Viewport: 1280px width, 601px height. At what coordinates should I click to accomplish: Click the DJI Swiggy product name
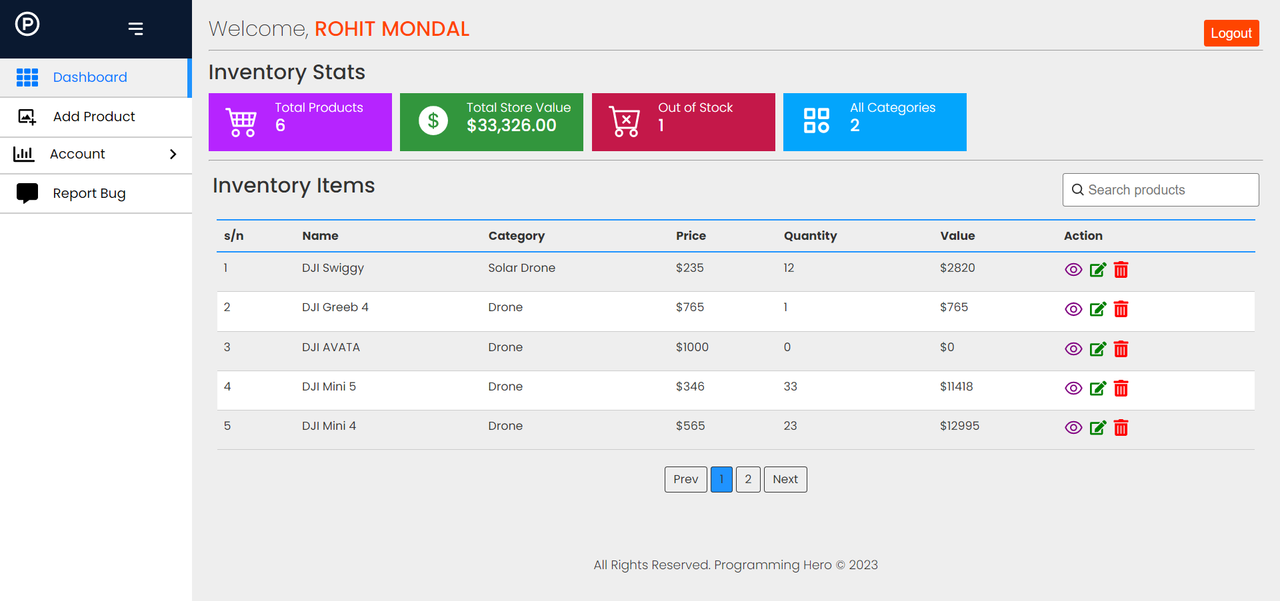[x=333, y=268]
